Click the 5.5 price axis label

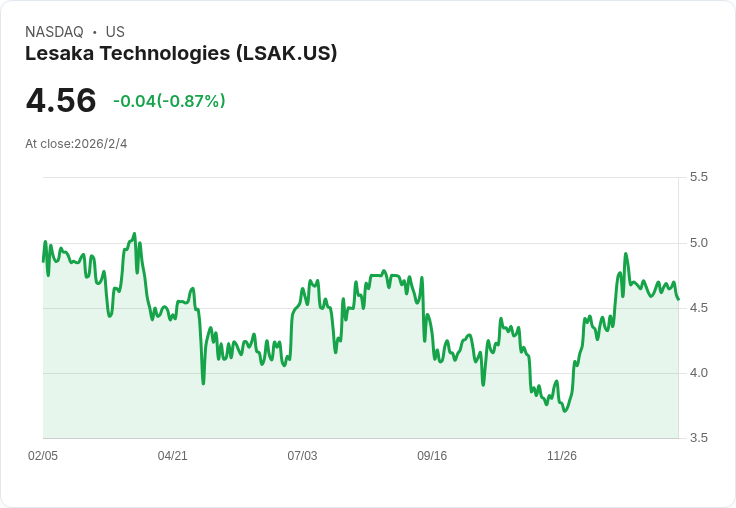(698, 177)
